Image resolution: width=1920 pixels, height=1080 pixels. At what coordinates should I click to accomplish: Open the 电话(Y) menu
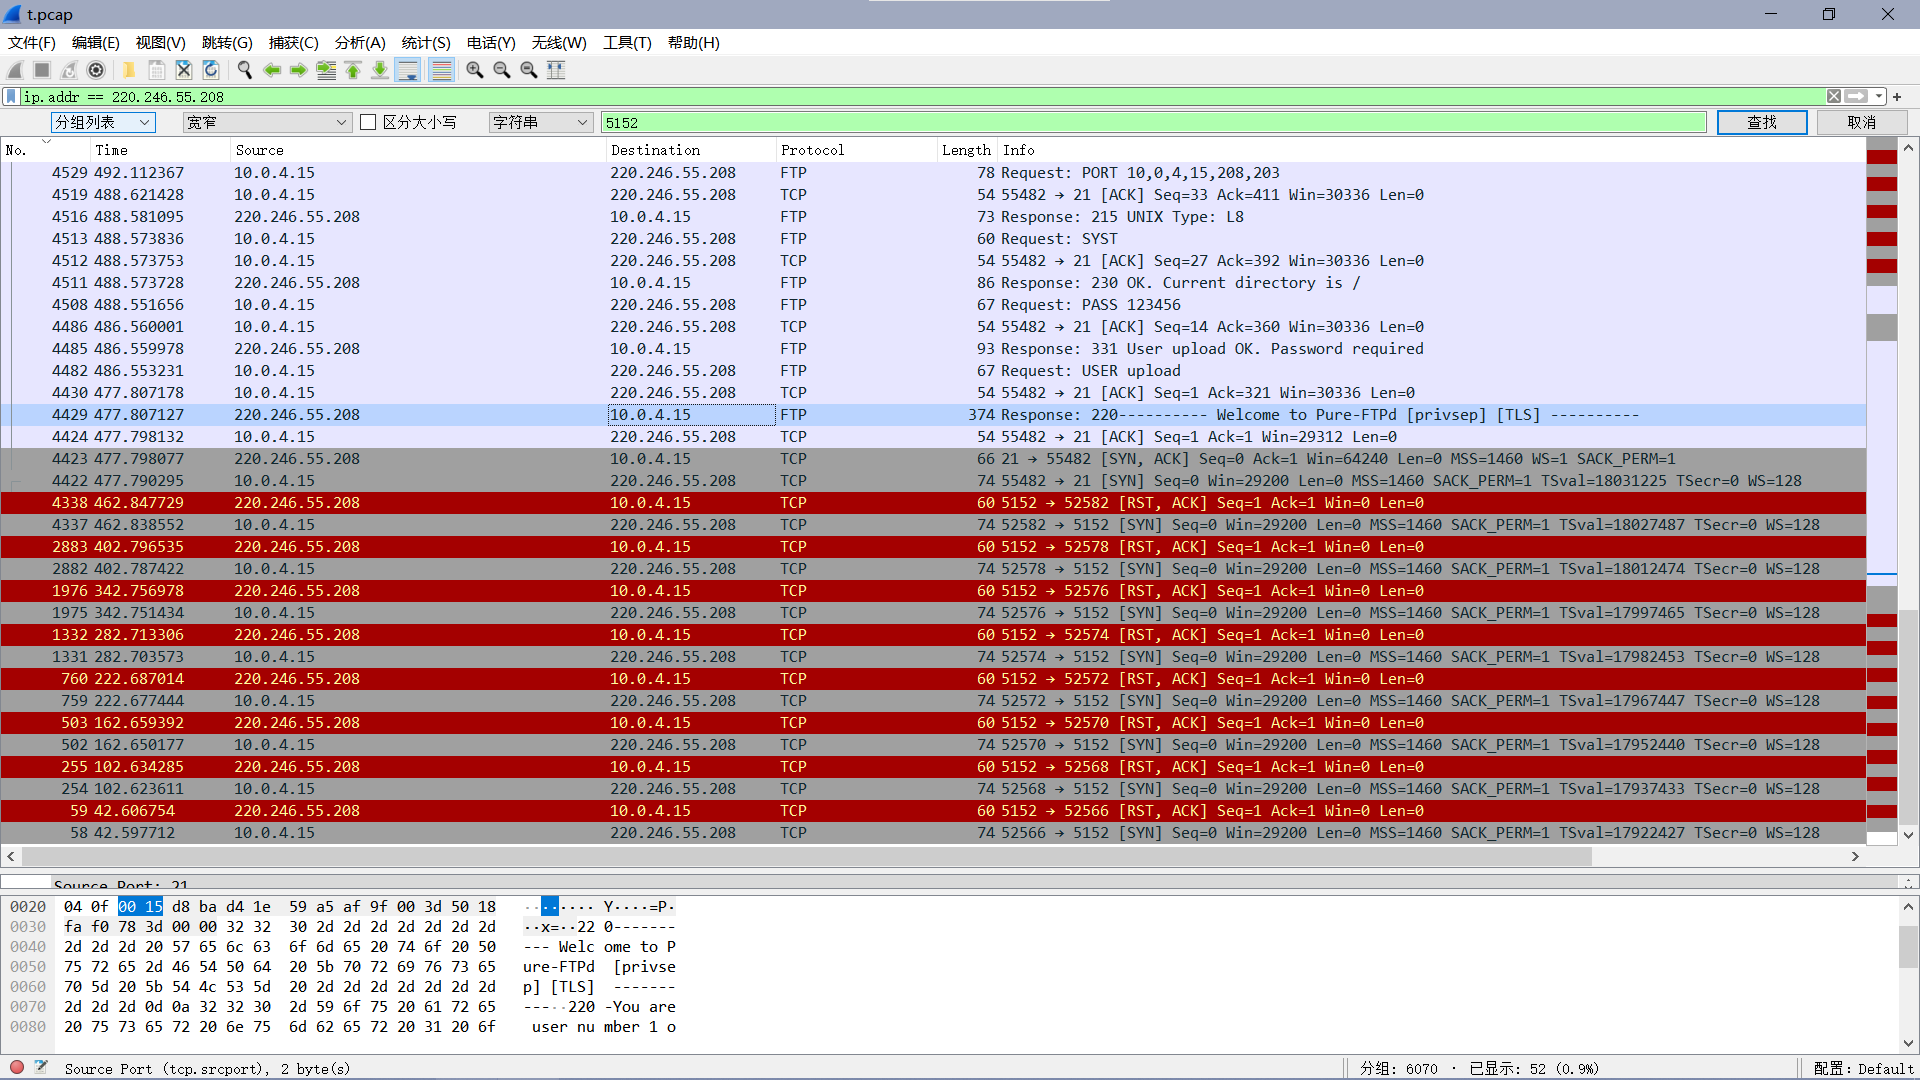(491, 43)
